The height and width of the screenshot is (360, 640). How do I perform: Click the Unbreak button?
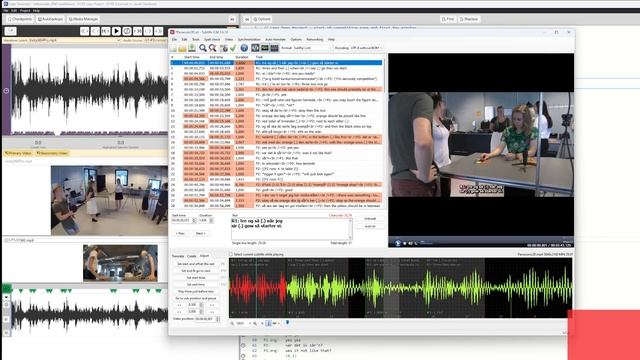pyautogui.click(x=370, y=219)
